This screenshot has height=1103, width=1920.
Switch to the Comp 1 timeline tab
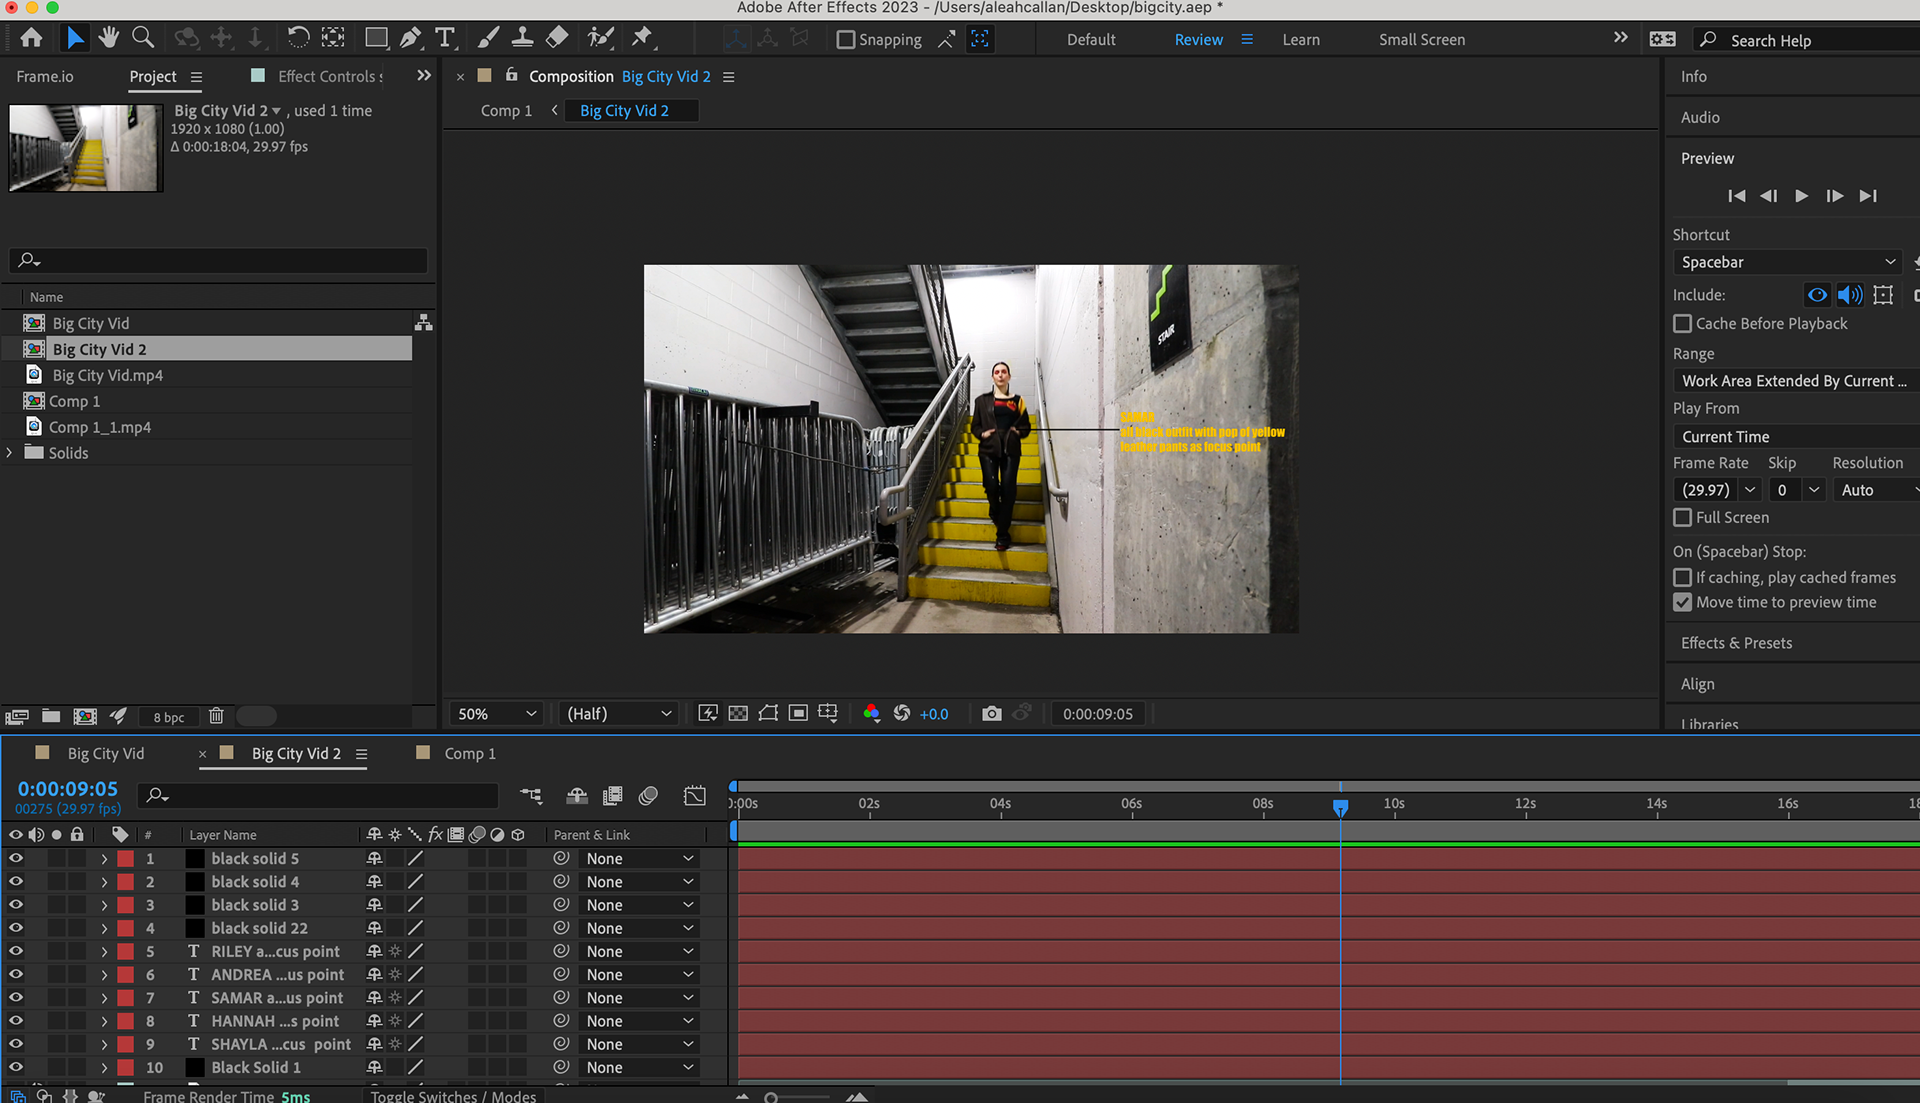[x=469, y=754]
